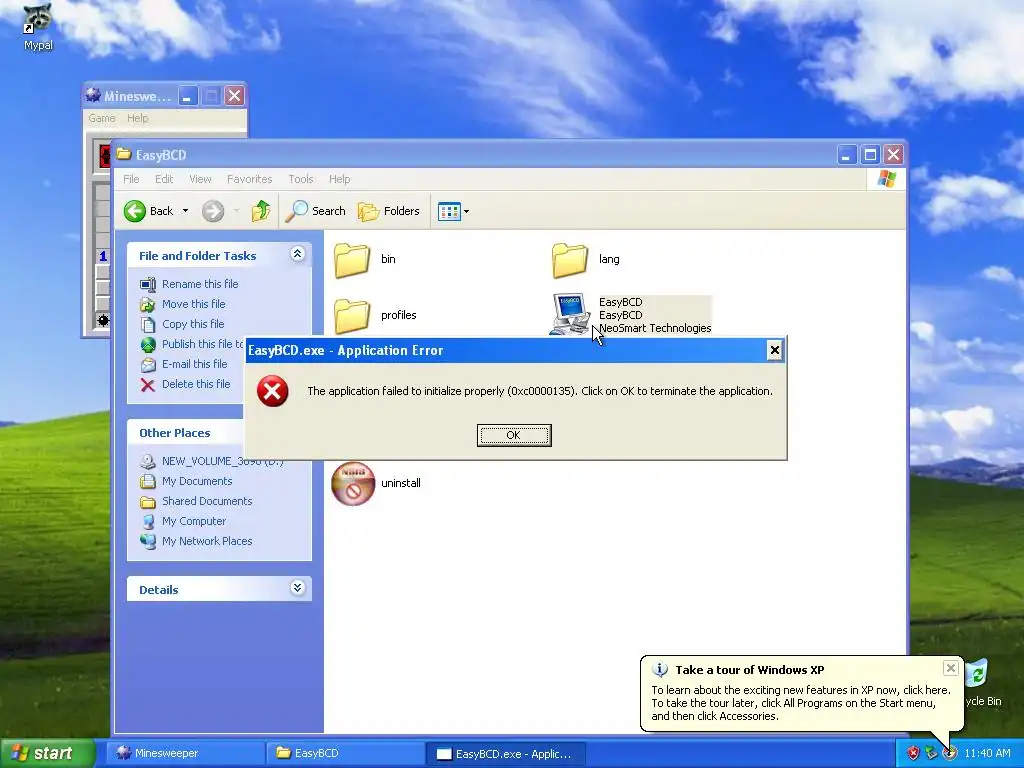Go up one folder level

(261, 211)
